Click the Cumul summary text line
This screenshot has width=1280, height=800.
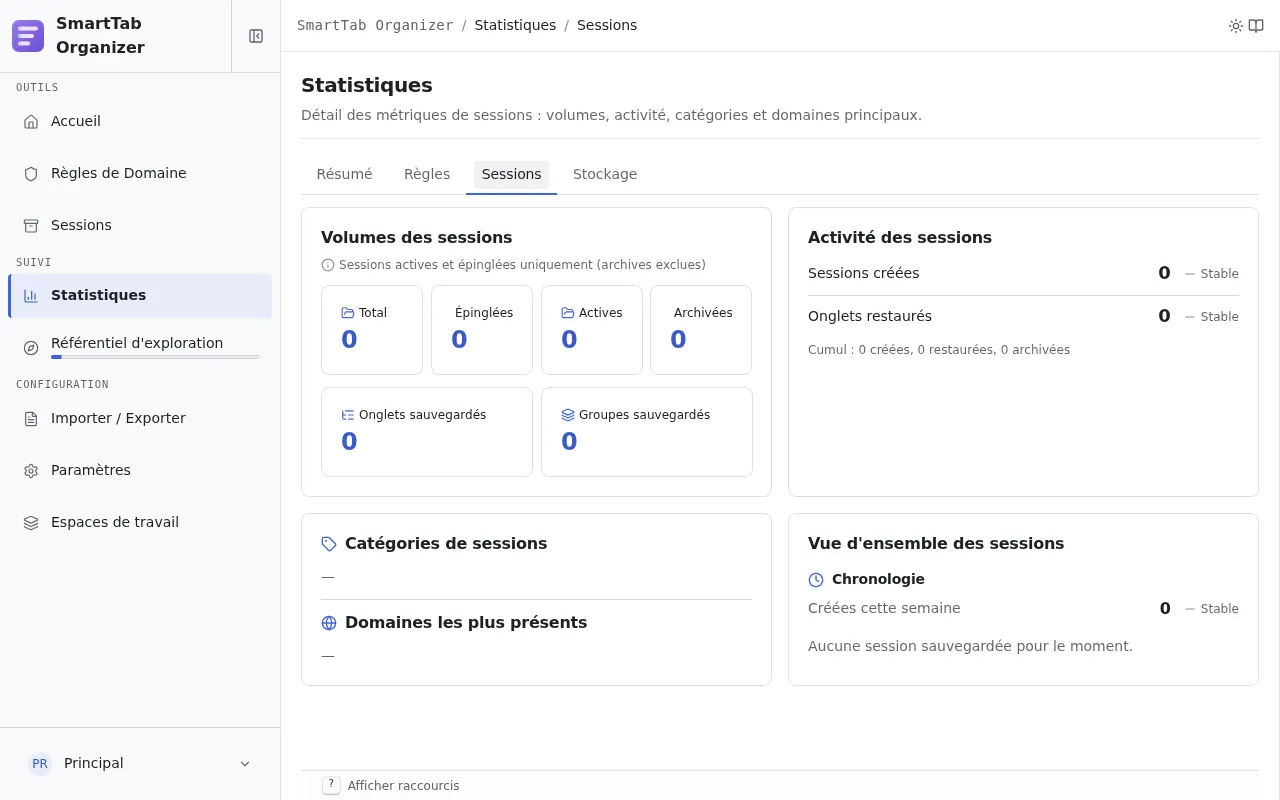(x=939, y=350)
